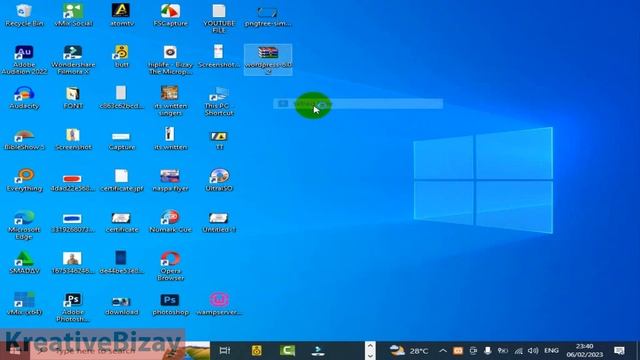Select the vMix (x64) shortcut
The image size is (640, 360).
point(24,304)
